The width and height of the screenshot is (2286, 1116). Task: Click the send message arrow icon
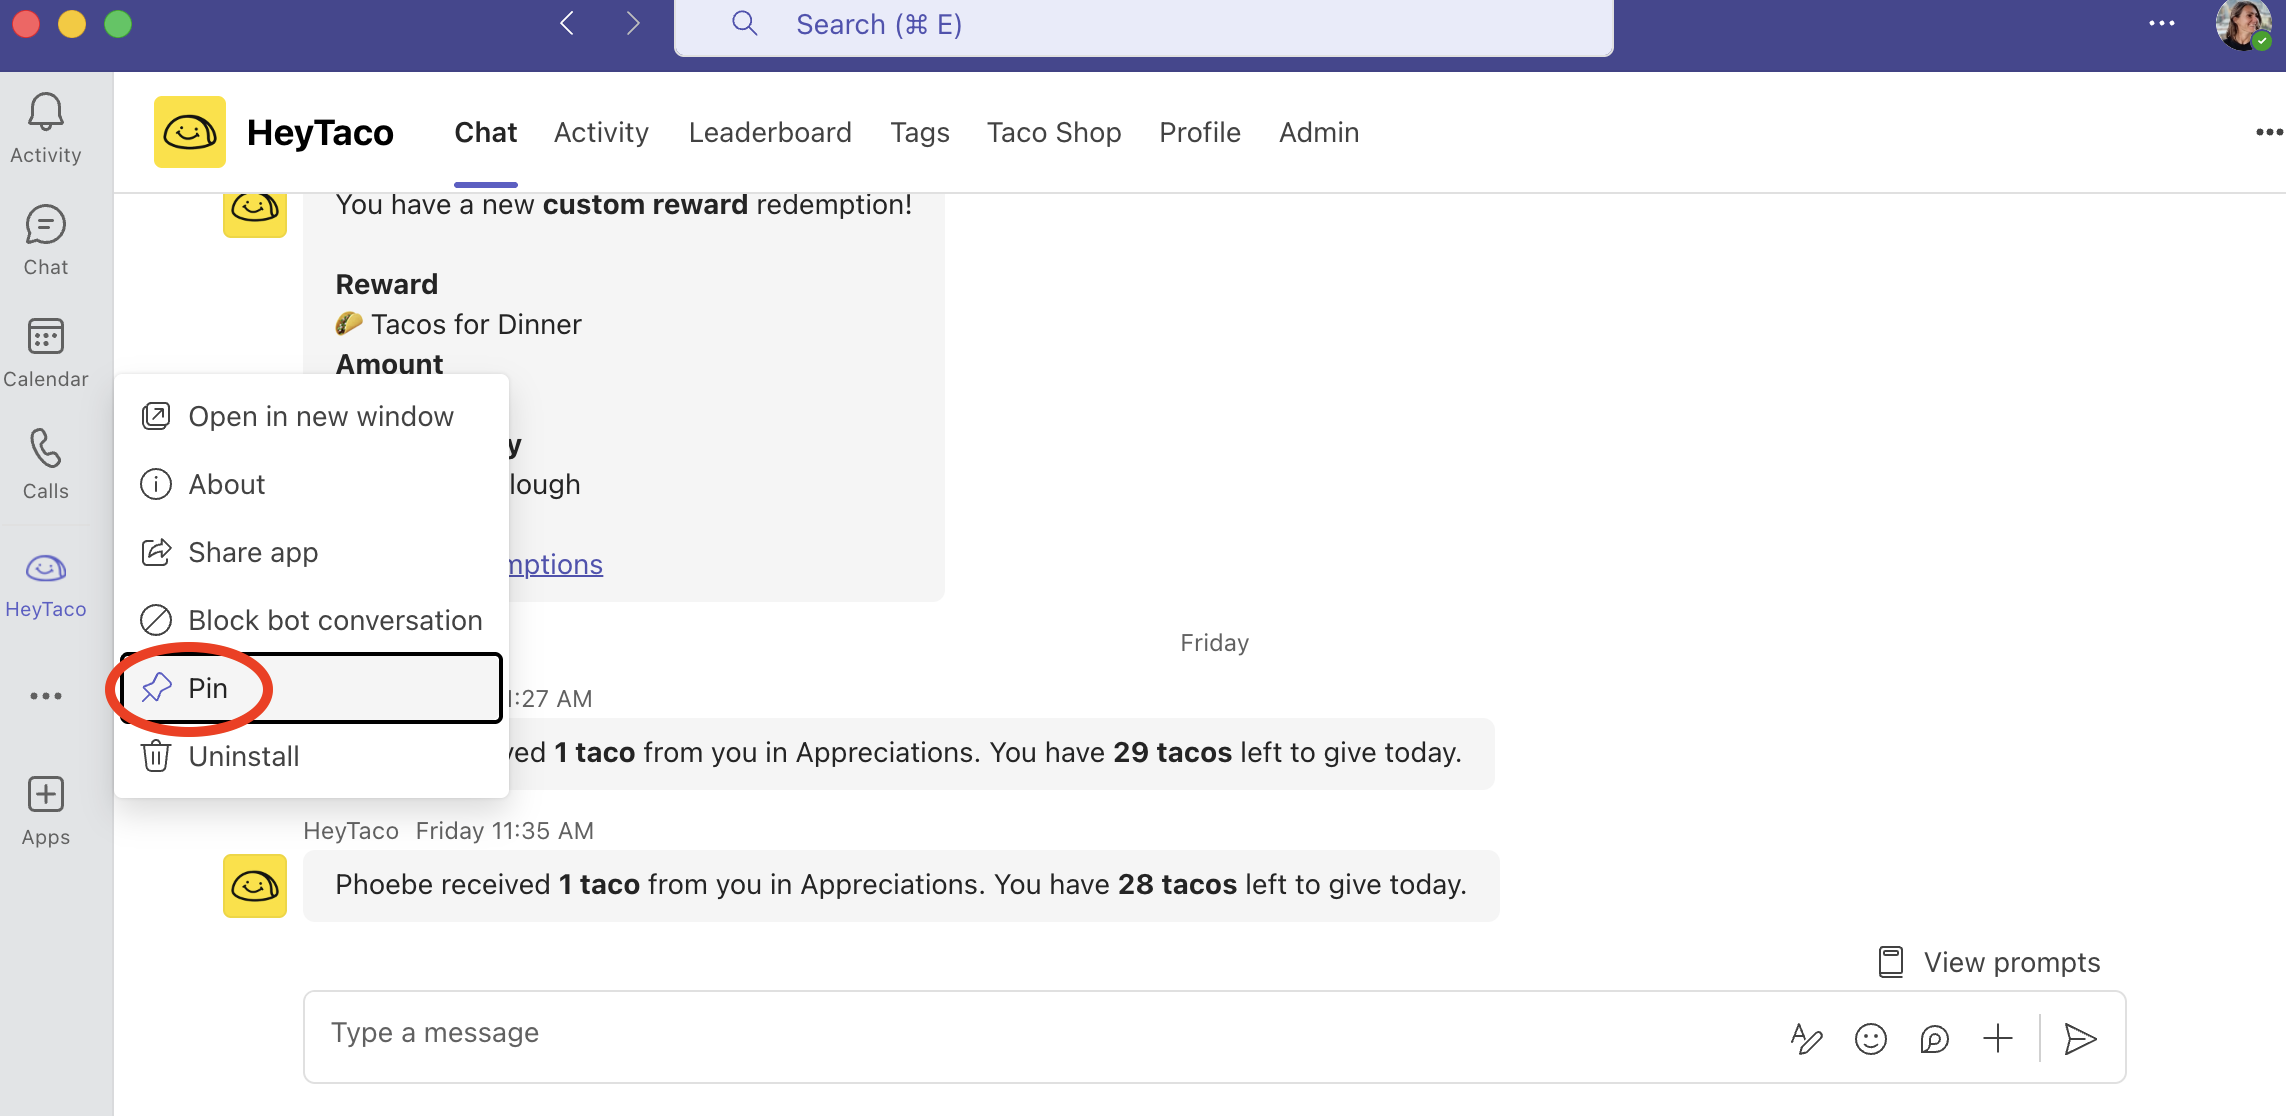tap(2080, 1039)
